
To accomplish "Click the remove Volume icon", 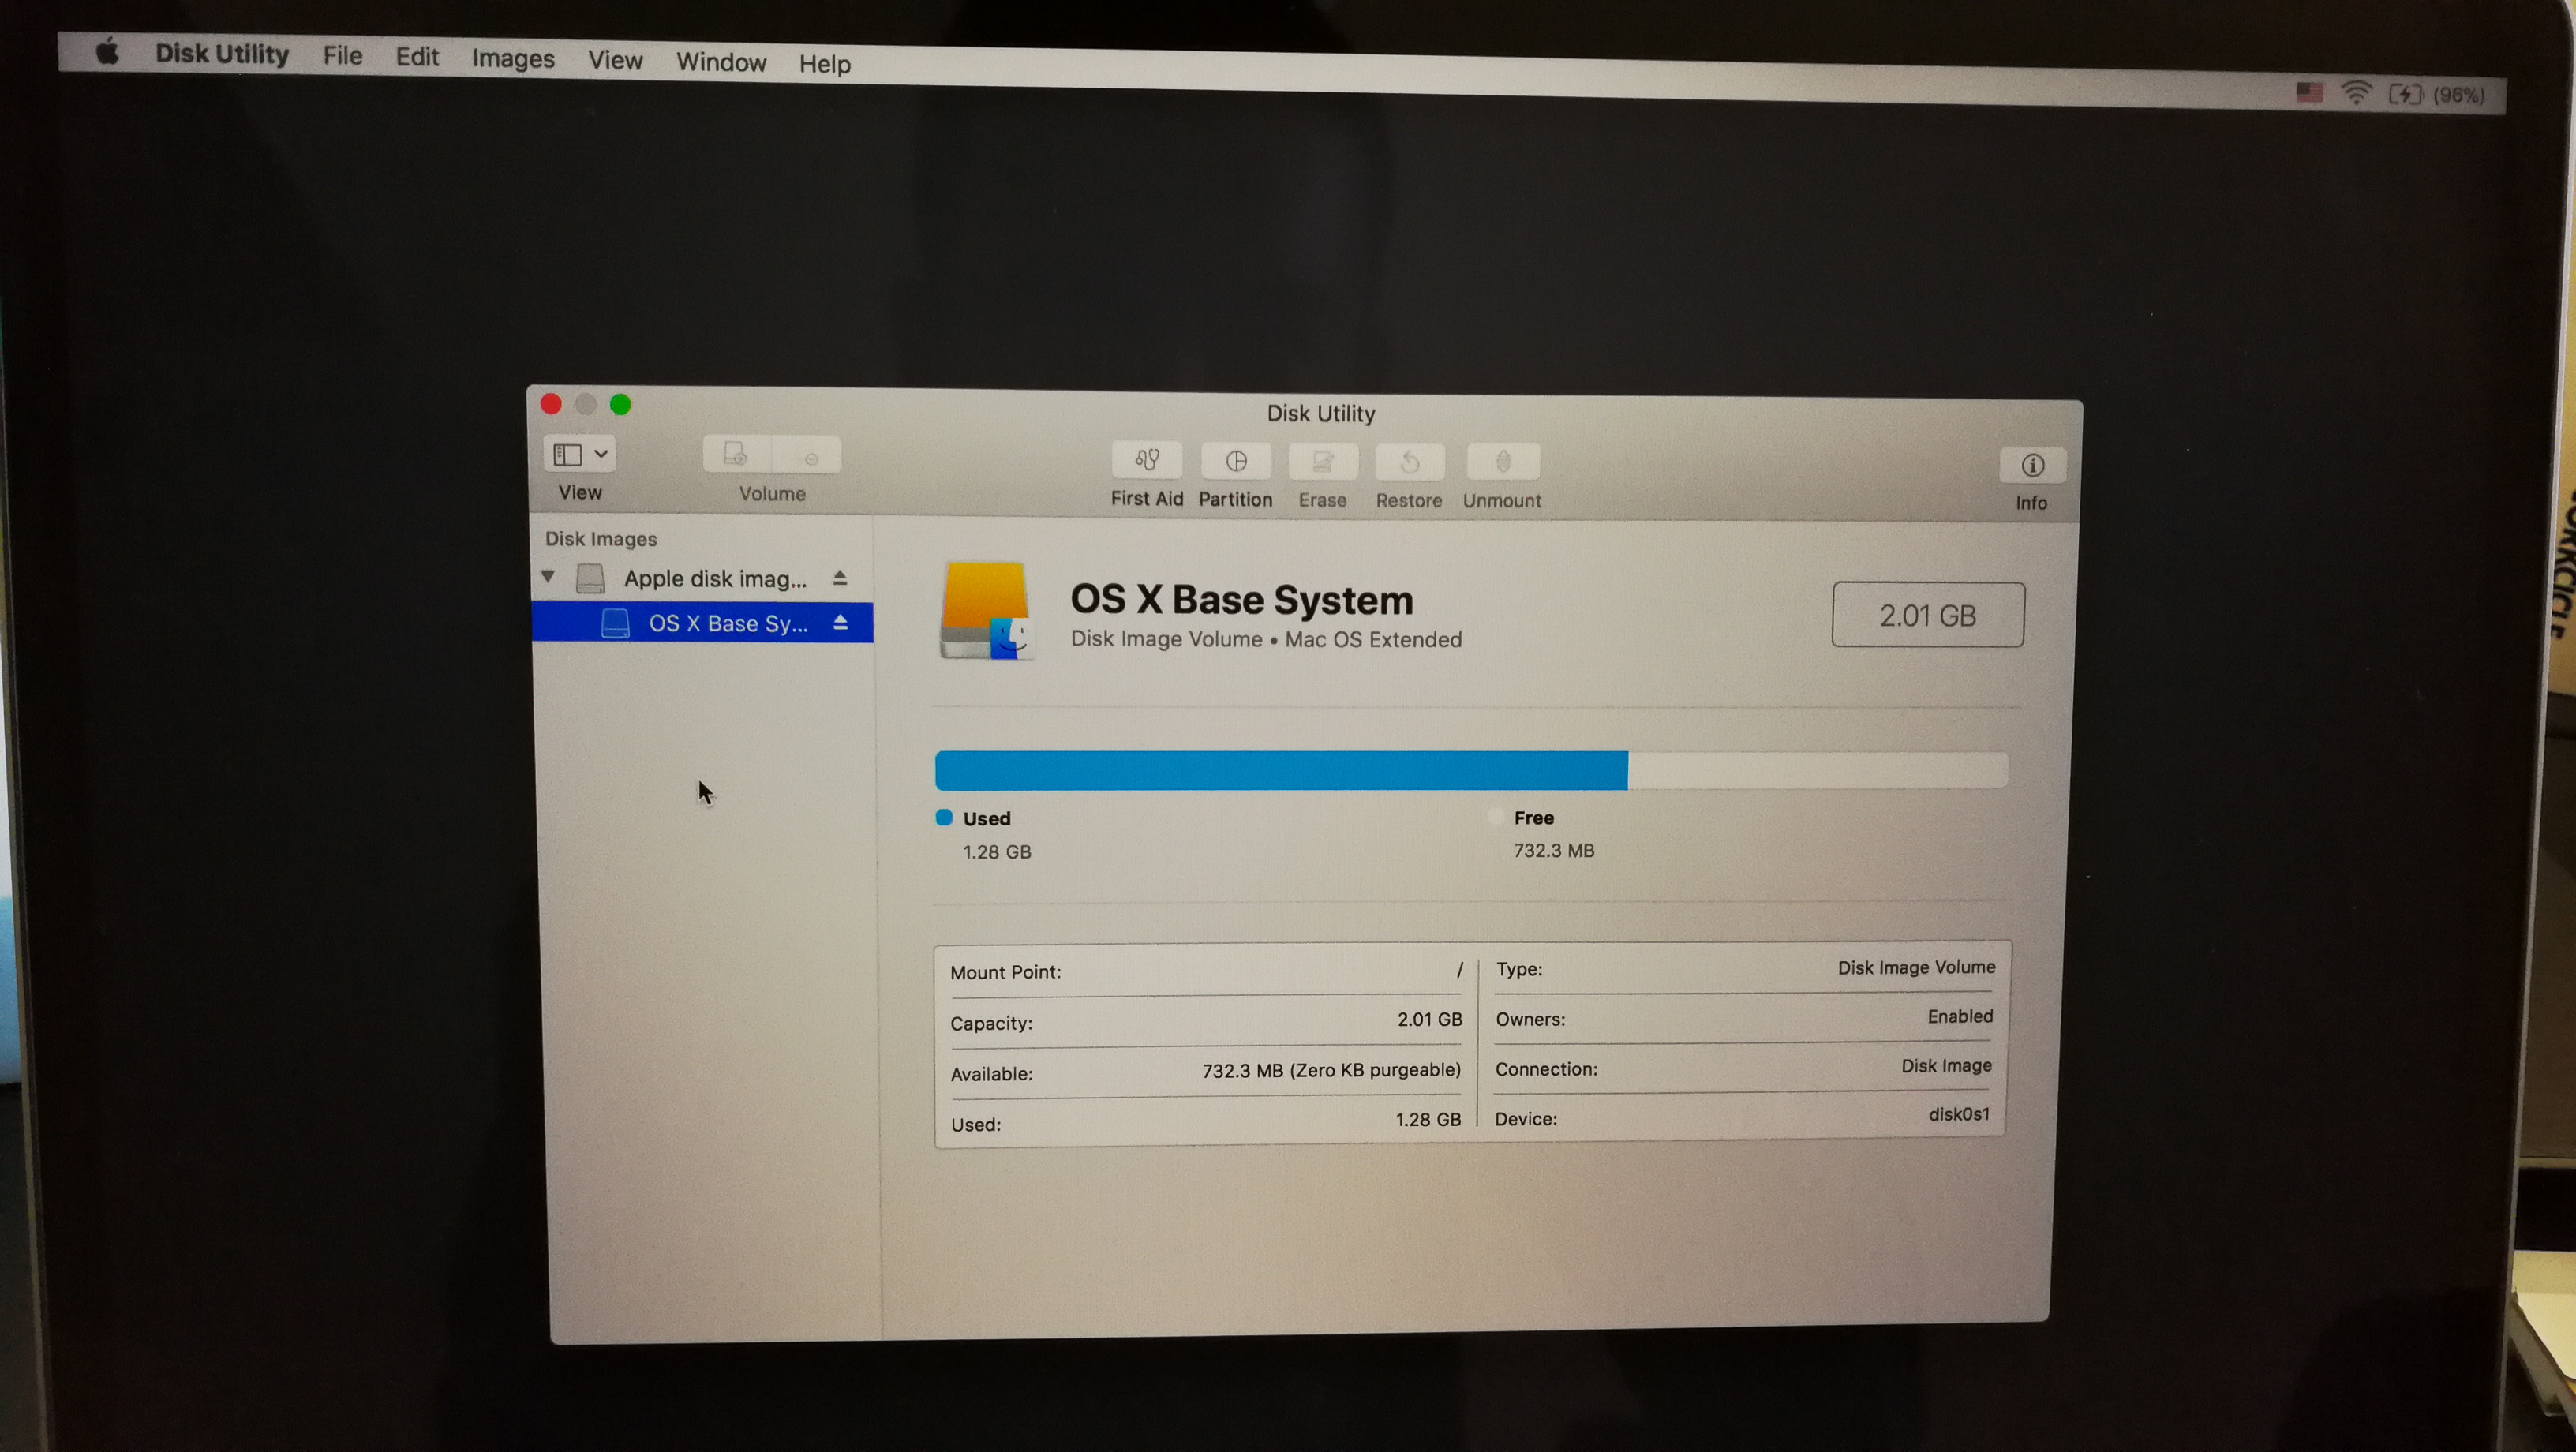I will (810, 458).
